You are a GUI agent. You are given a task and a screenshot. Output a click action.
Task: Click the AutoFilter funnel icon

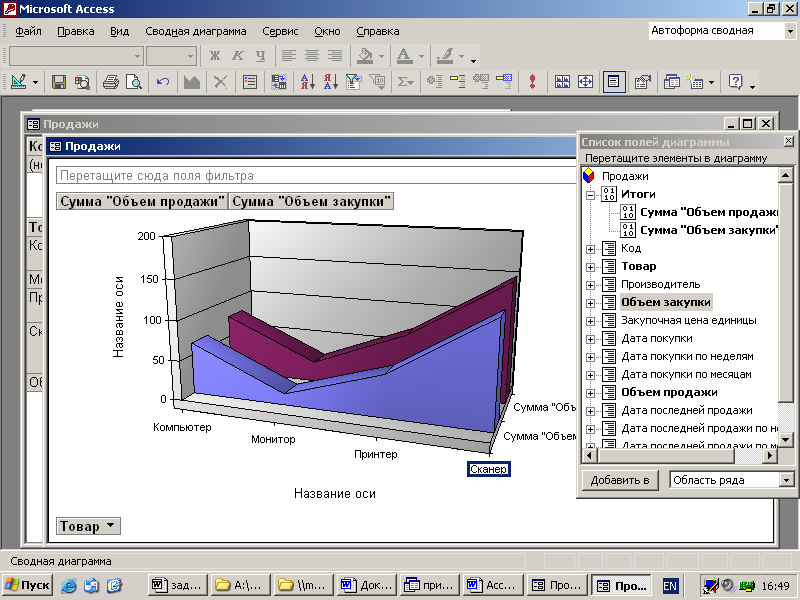click(354, 82)
